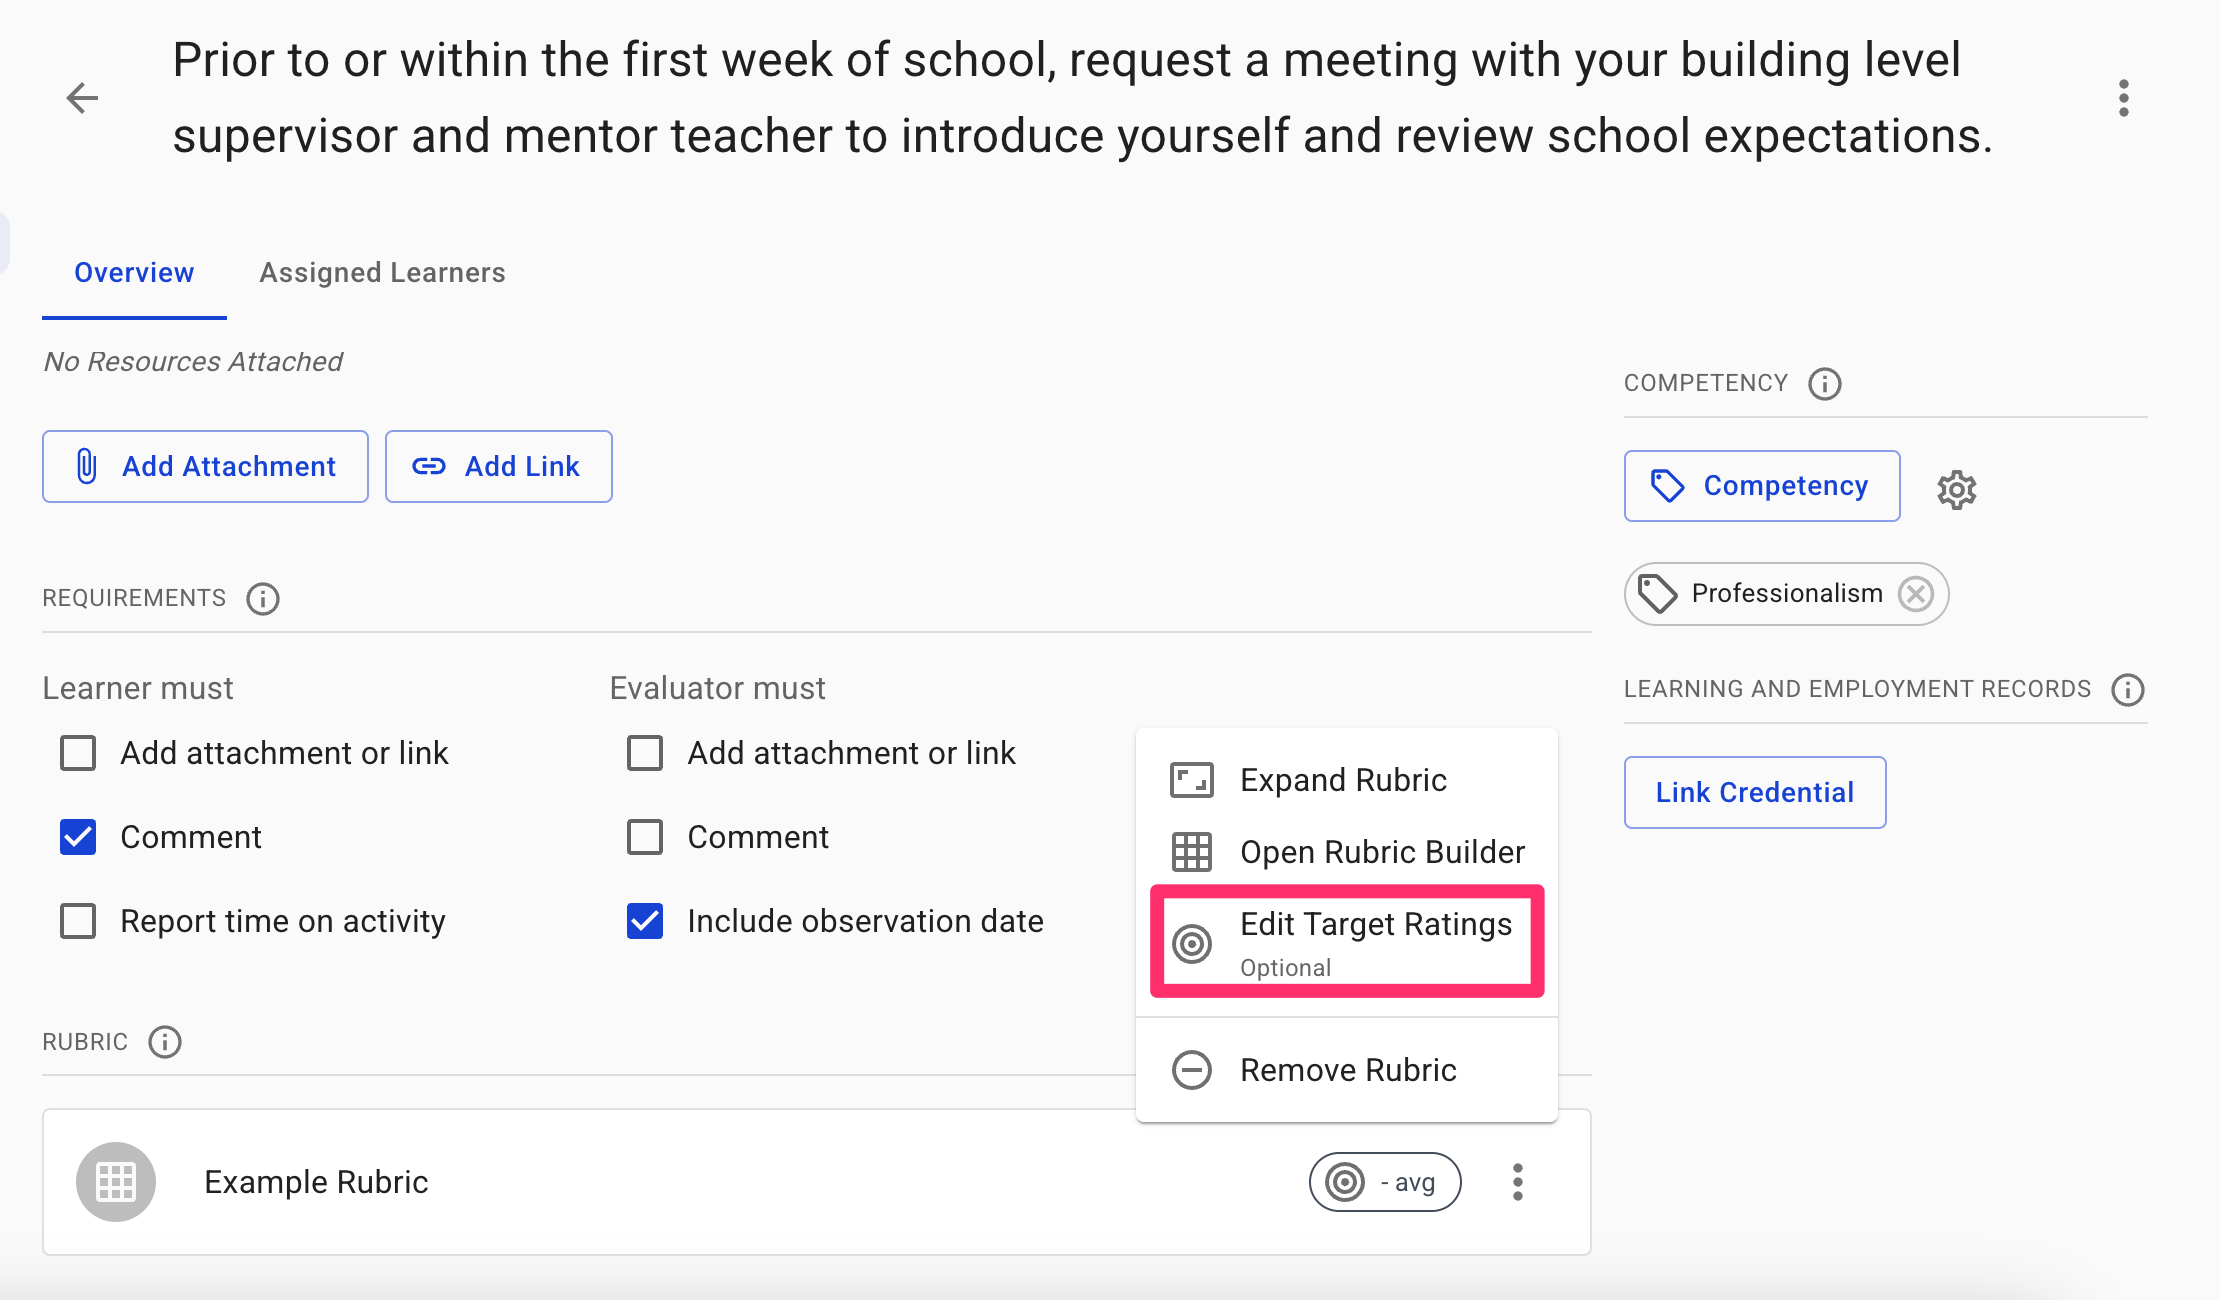Click the Example Rubric grid icon
This screenshot has width=2220, height=1300.
pos(116,1182)
